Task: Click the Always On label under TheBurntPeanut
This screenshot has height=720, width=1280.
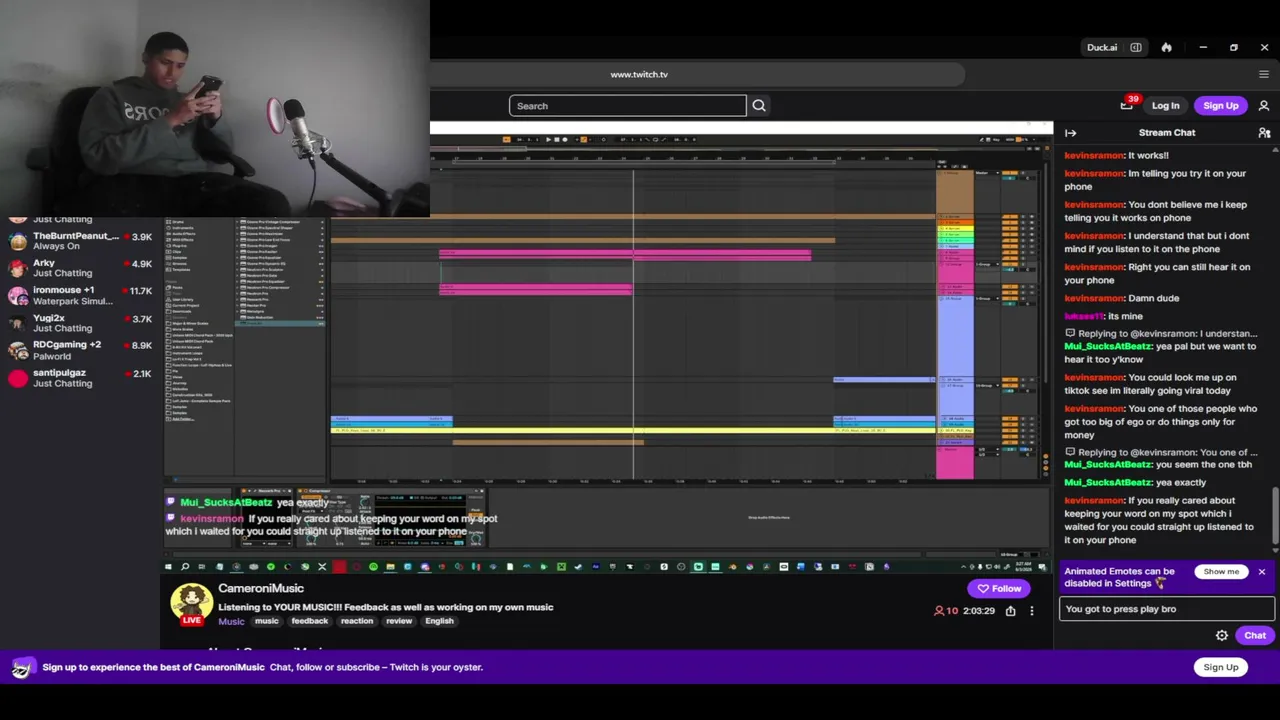Action: [56, 246]
